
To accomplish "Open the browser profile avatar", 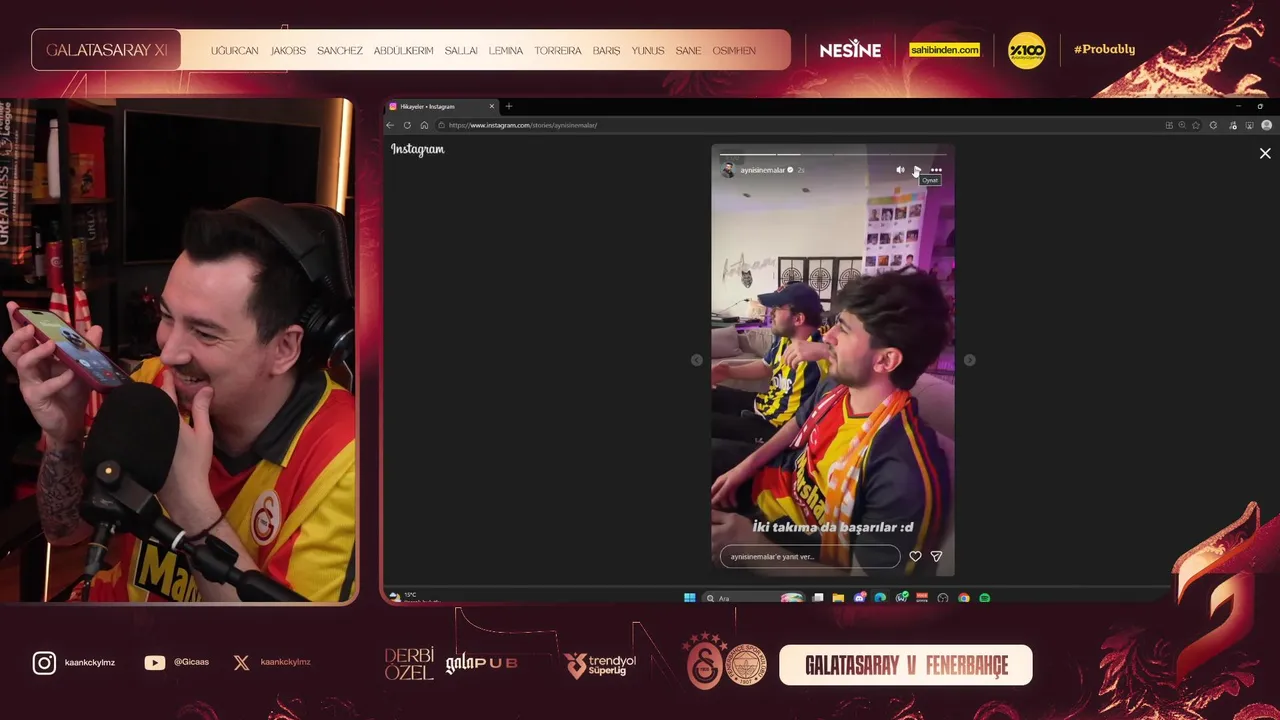I will pyautogui.click(x=1267, y=125).
